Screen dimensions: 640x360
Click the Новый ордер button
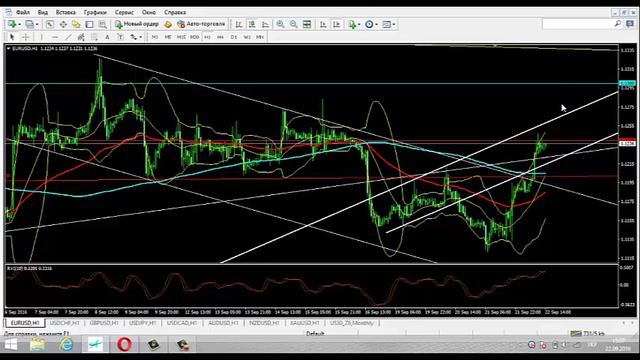[x=137, y=24]
